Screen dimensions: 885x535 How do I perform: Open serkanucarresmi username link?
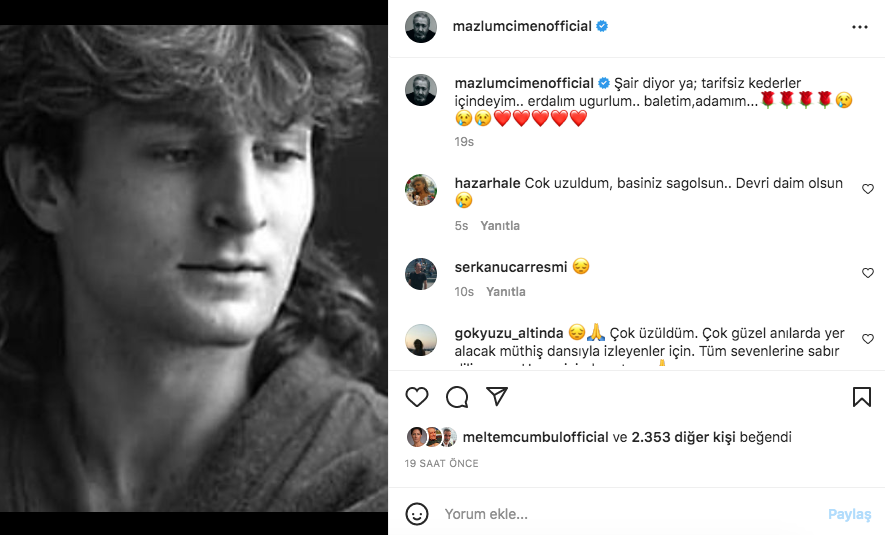point(511,267)
